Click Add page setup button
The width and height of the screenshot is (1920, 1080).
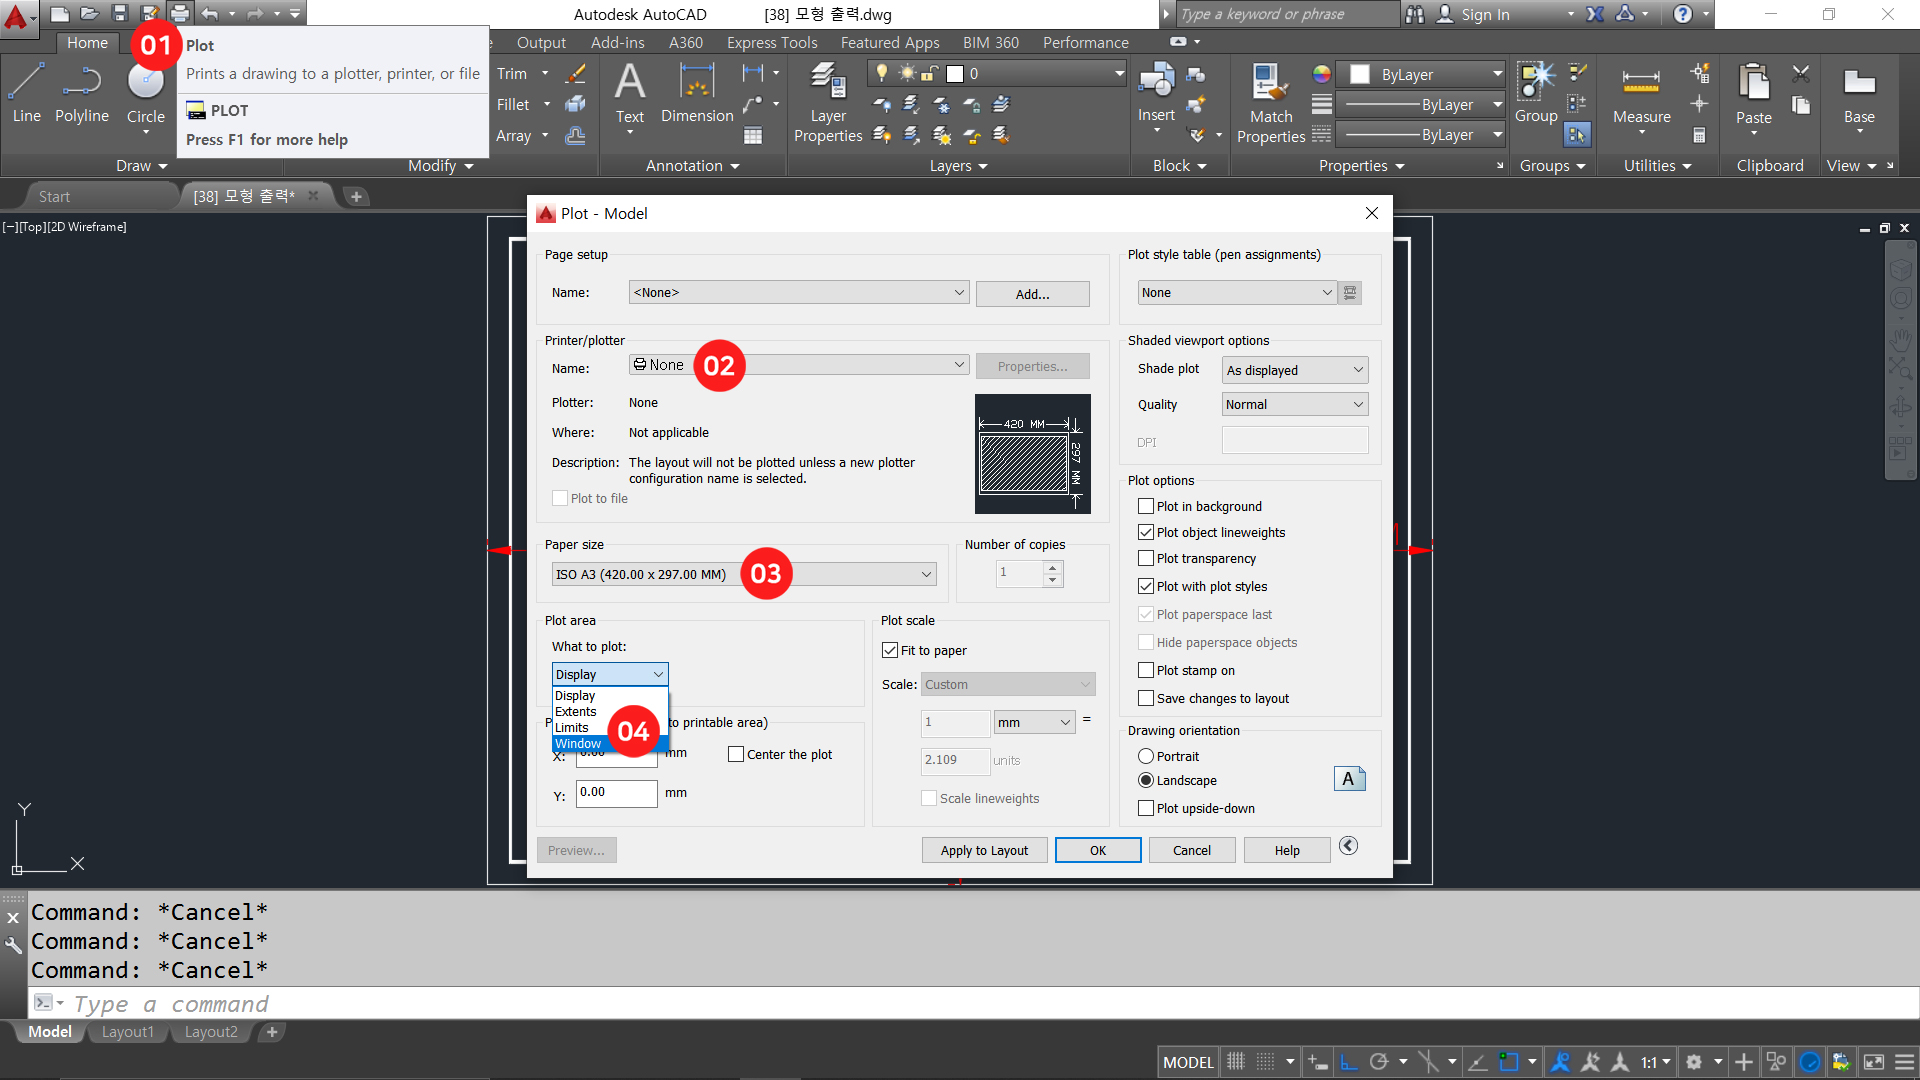point(1033,294)
